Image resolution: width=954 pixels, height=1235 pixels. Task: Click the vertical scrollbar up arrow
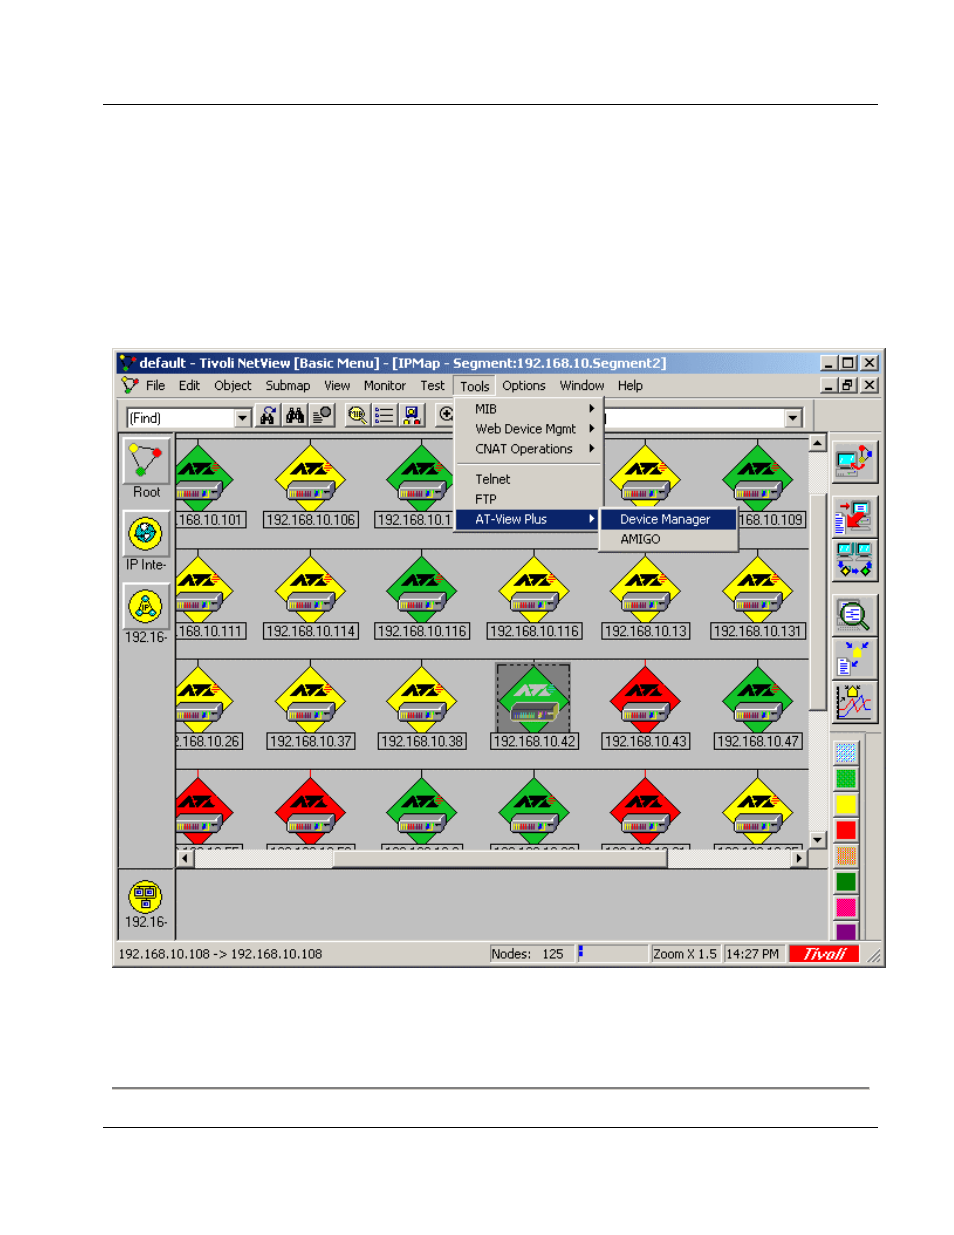click(817, 443)
